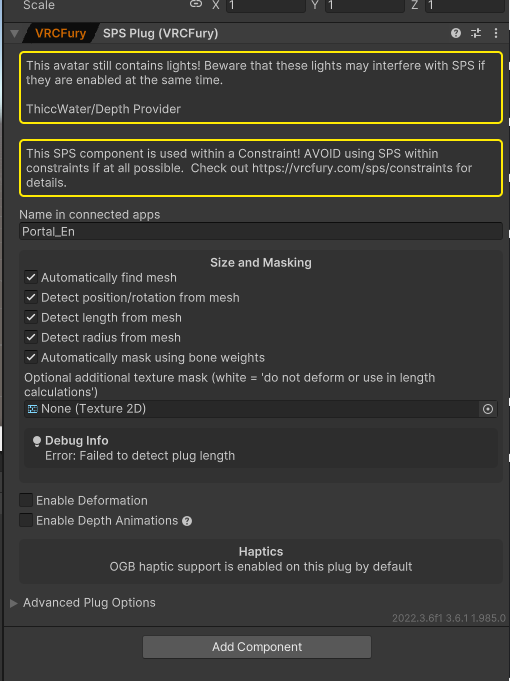Viewport: 510px width, 681px height.
Task: Click help icon beside Enable Depth Animations
Action: tap(187, 521)
